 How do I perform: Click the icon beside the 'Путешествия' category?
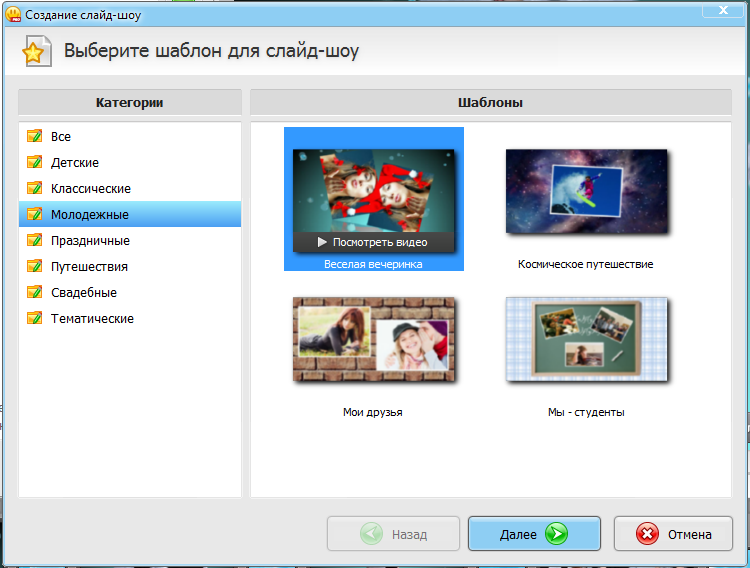point(34,266)
